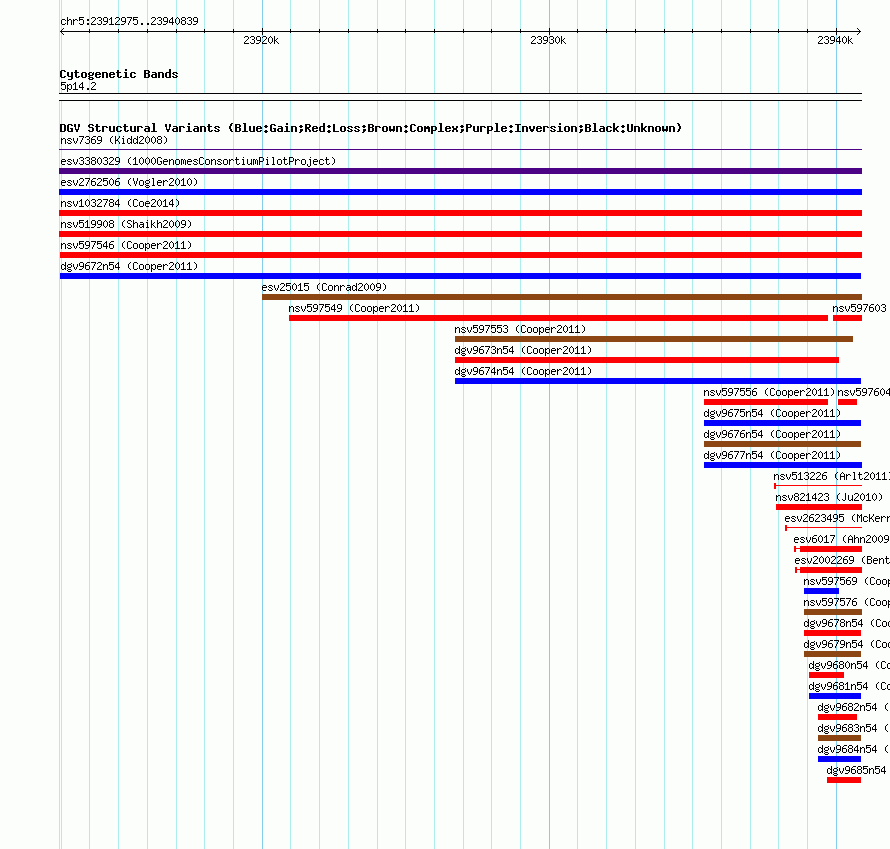Click the esv2623495 label
The width and height of the screenshot is (890, 849).
[837, 518]
